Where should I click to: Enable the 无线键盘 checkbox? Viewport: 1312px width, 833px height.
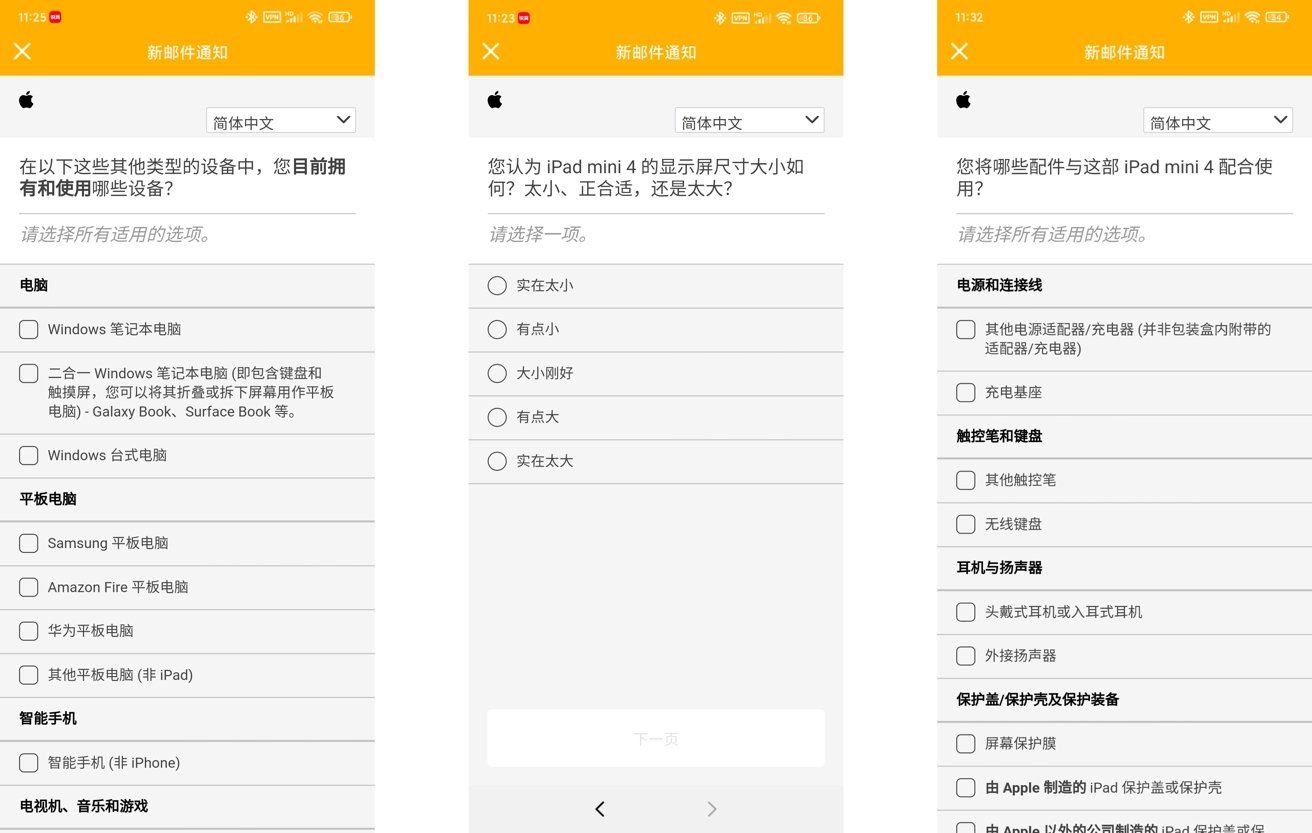[x=966, y=524]
